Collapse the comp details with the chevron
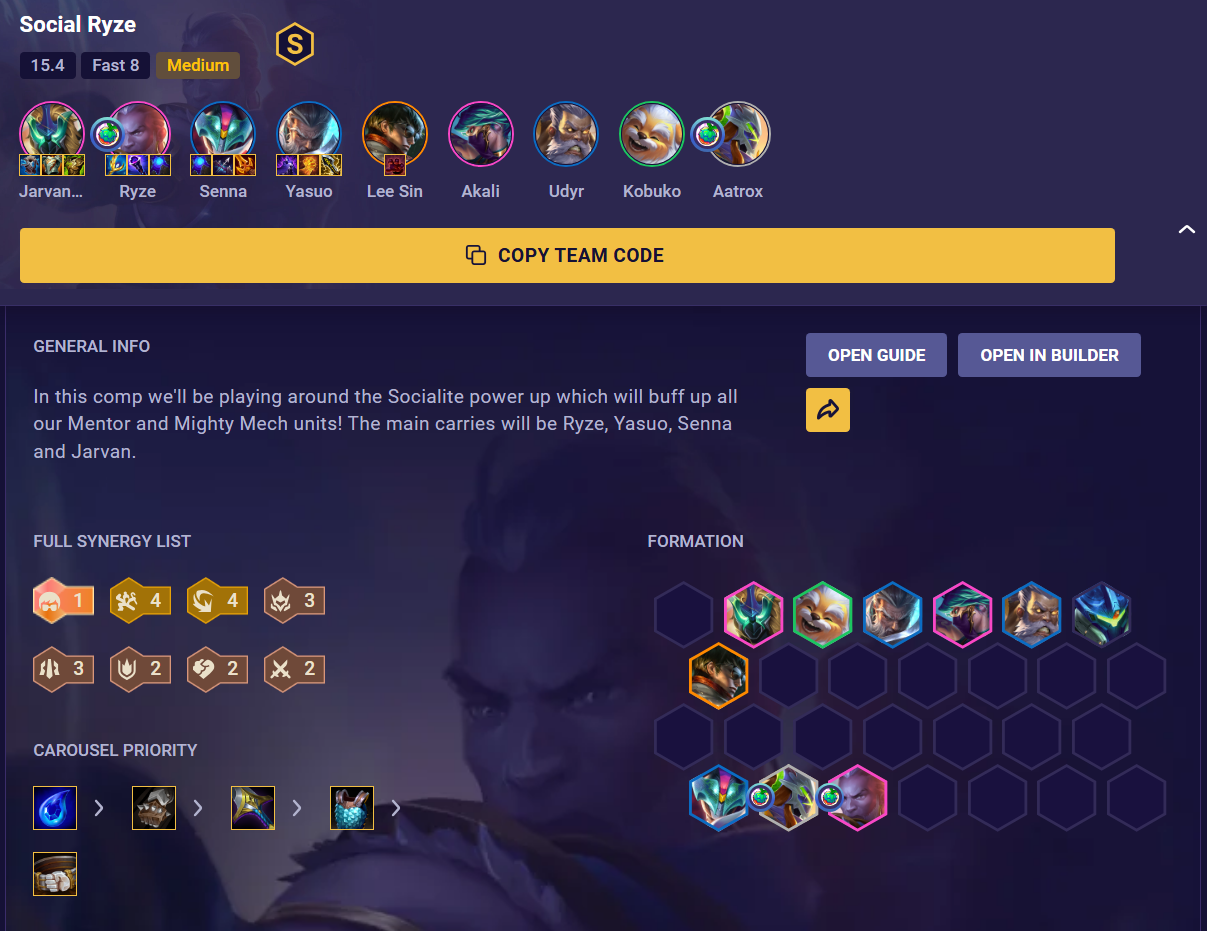This screenshot has height=931, width=1207. 1186,229
